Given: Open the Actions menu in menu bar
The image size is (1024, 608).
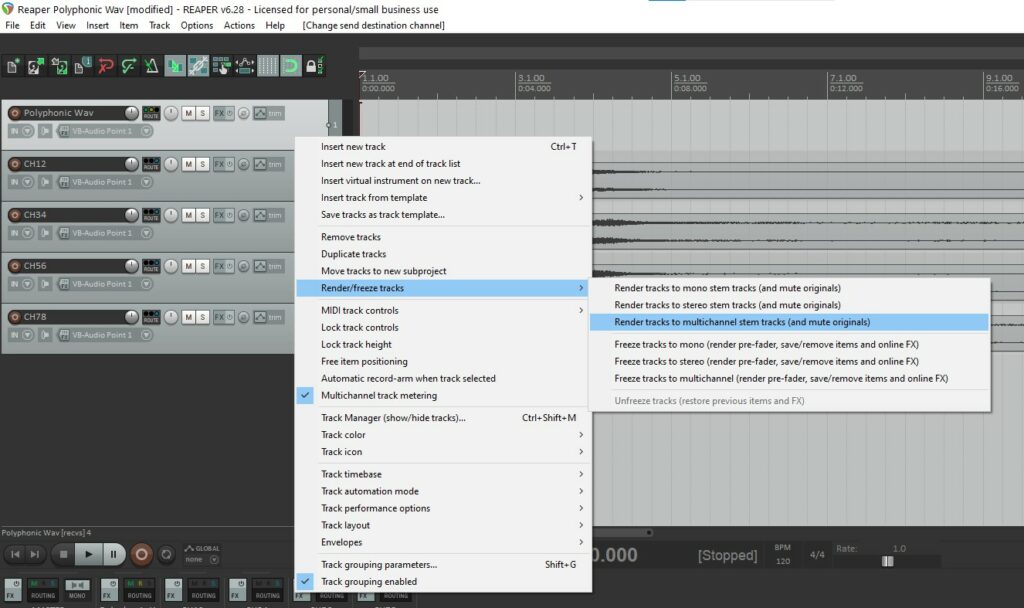Looking at the screenshot, I should tap(239, 25).
